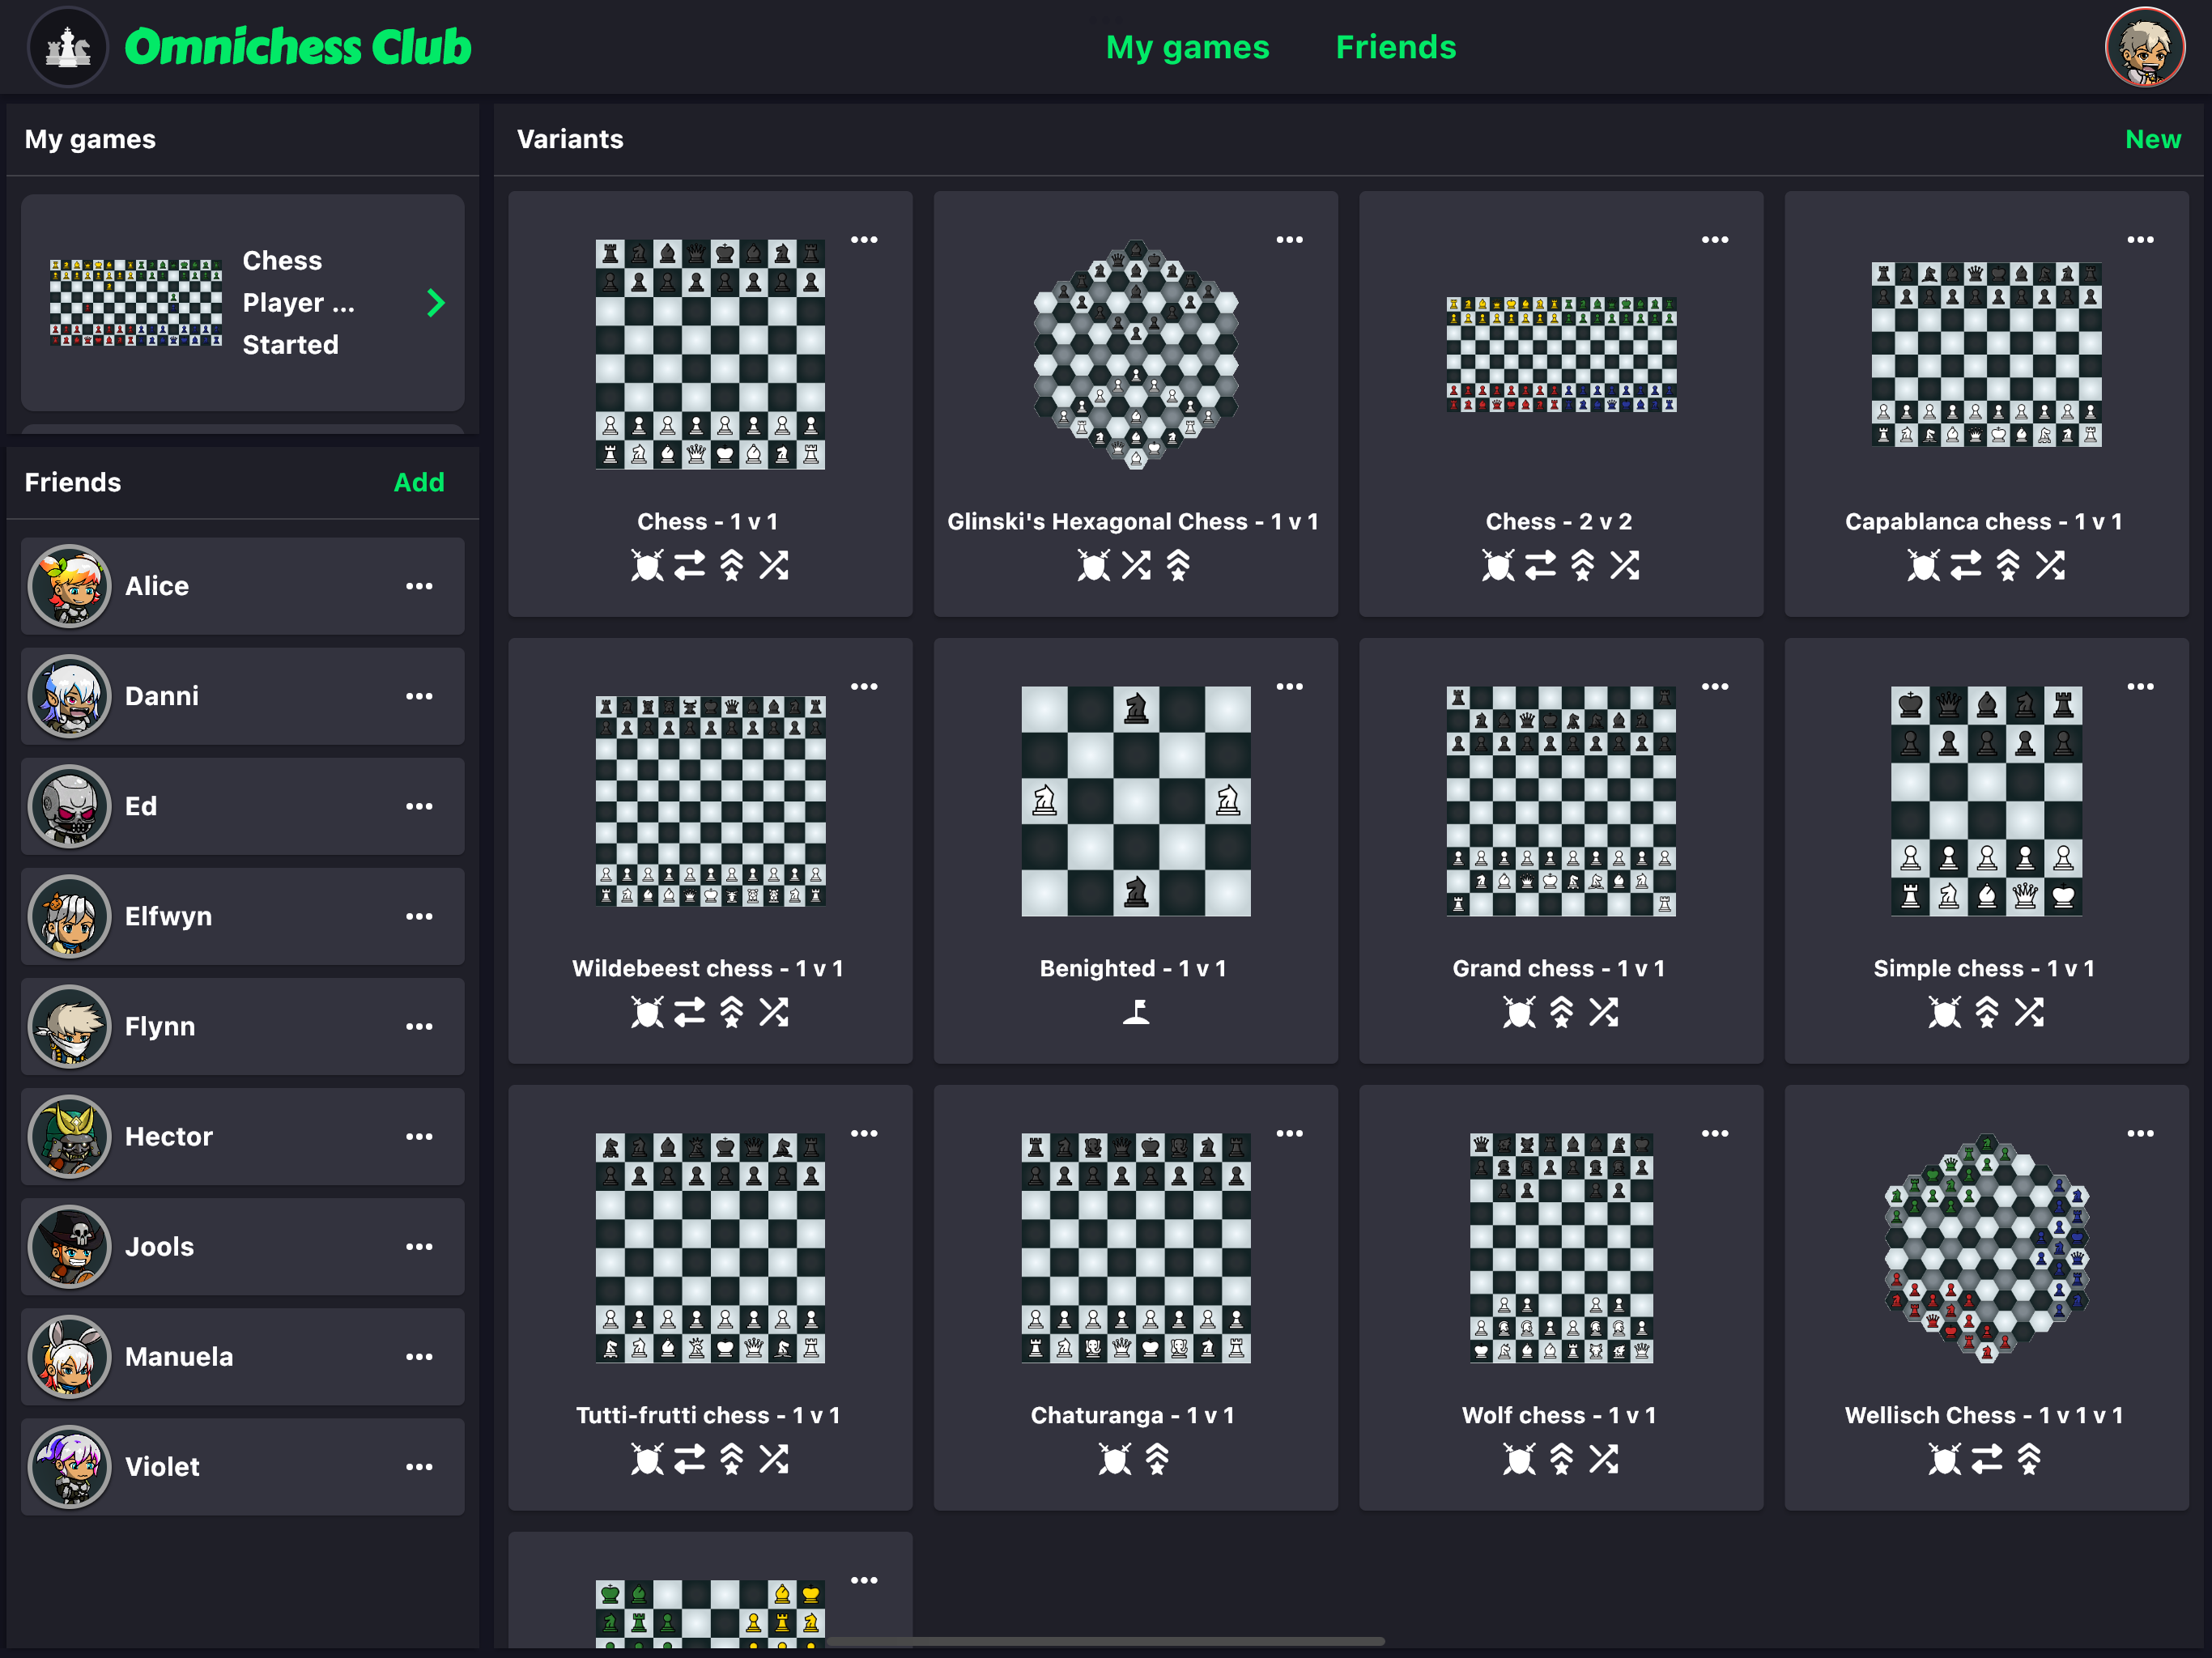Open more options on Wolf chess card
The height and width of the screenshot is (1658, 2212).
coord(1715,1133)
